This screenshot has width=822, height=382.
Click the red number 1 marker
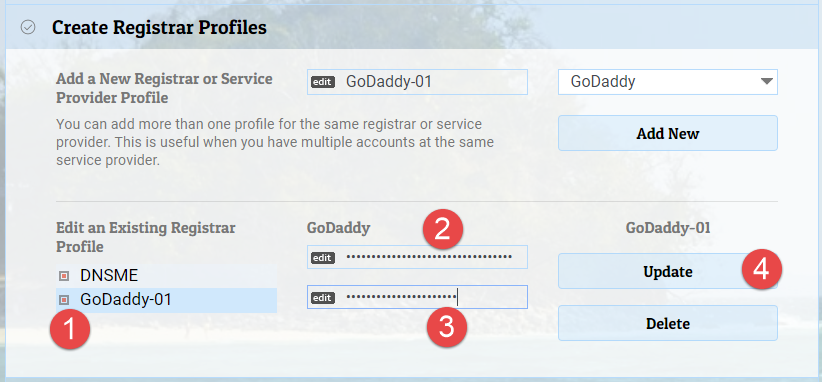[70, 329]
